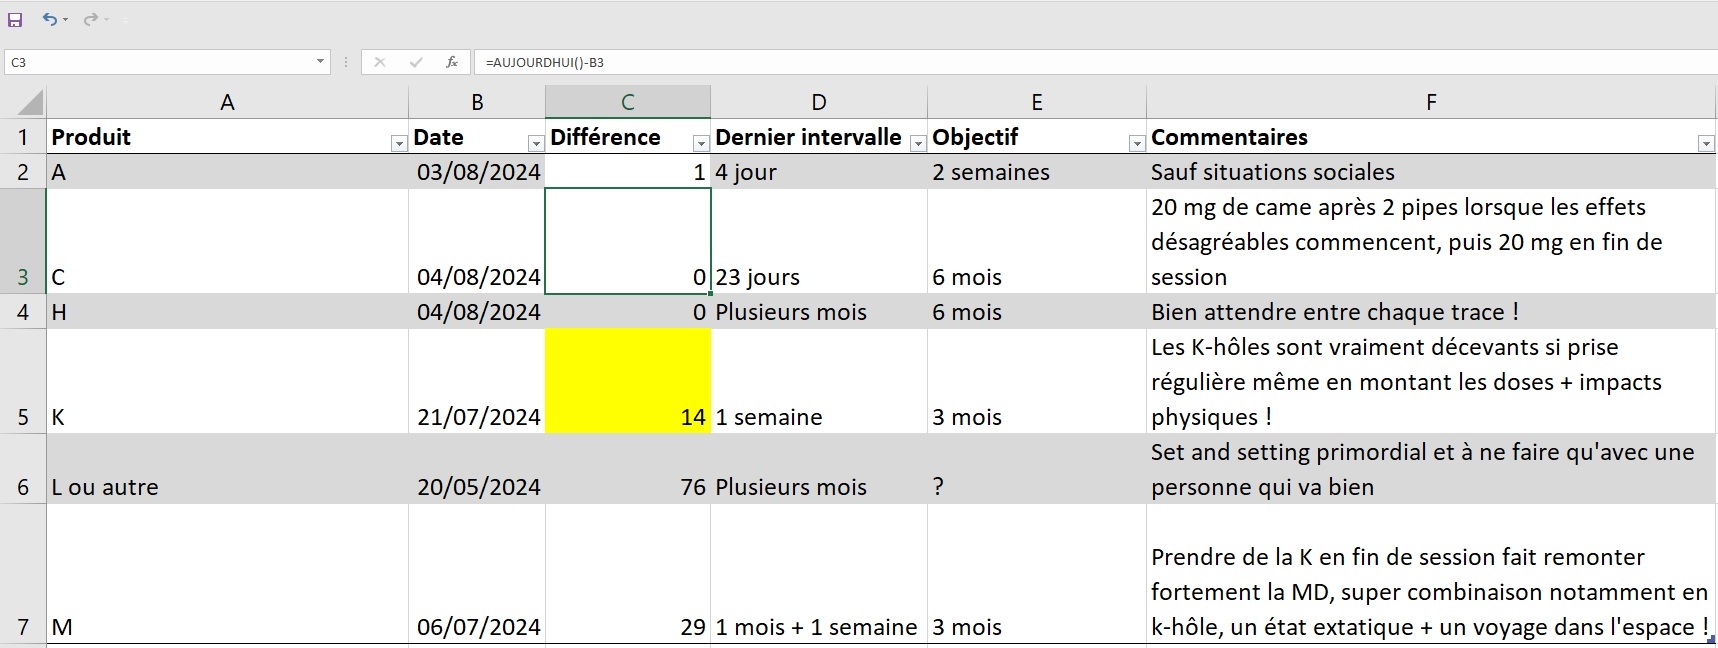Click the cell '4 jour'
This screenshot has width=1718, height=648.
[819, 172]
